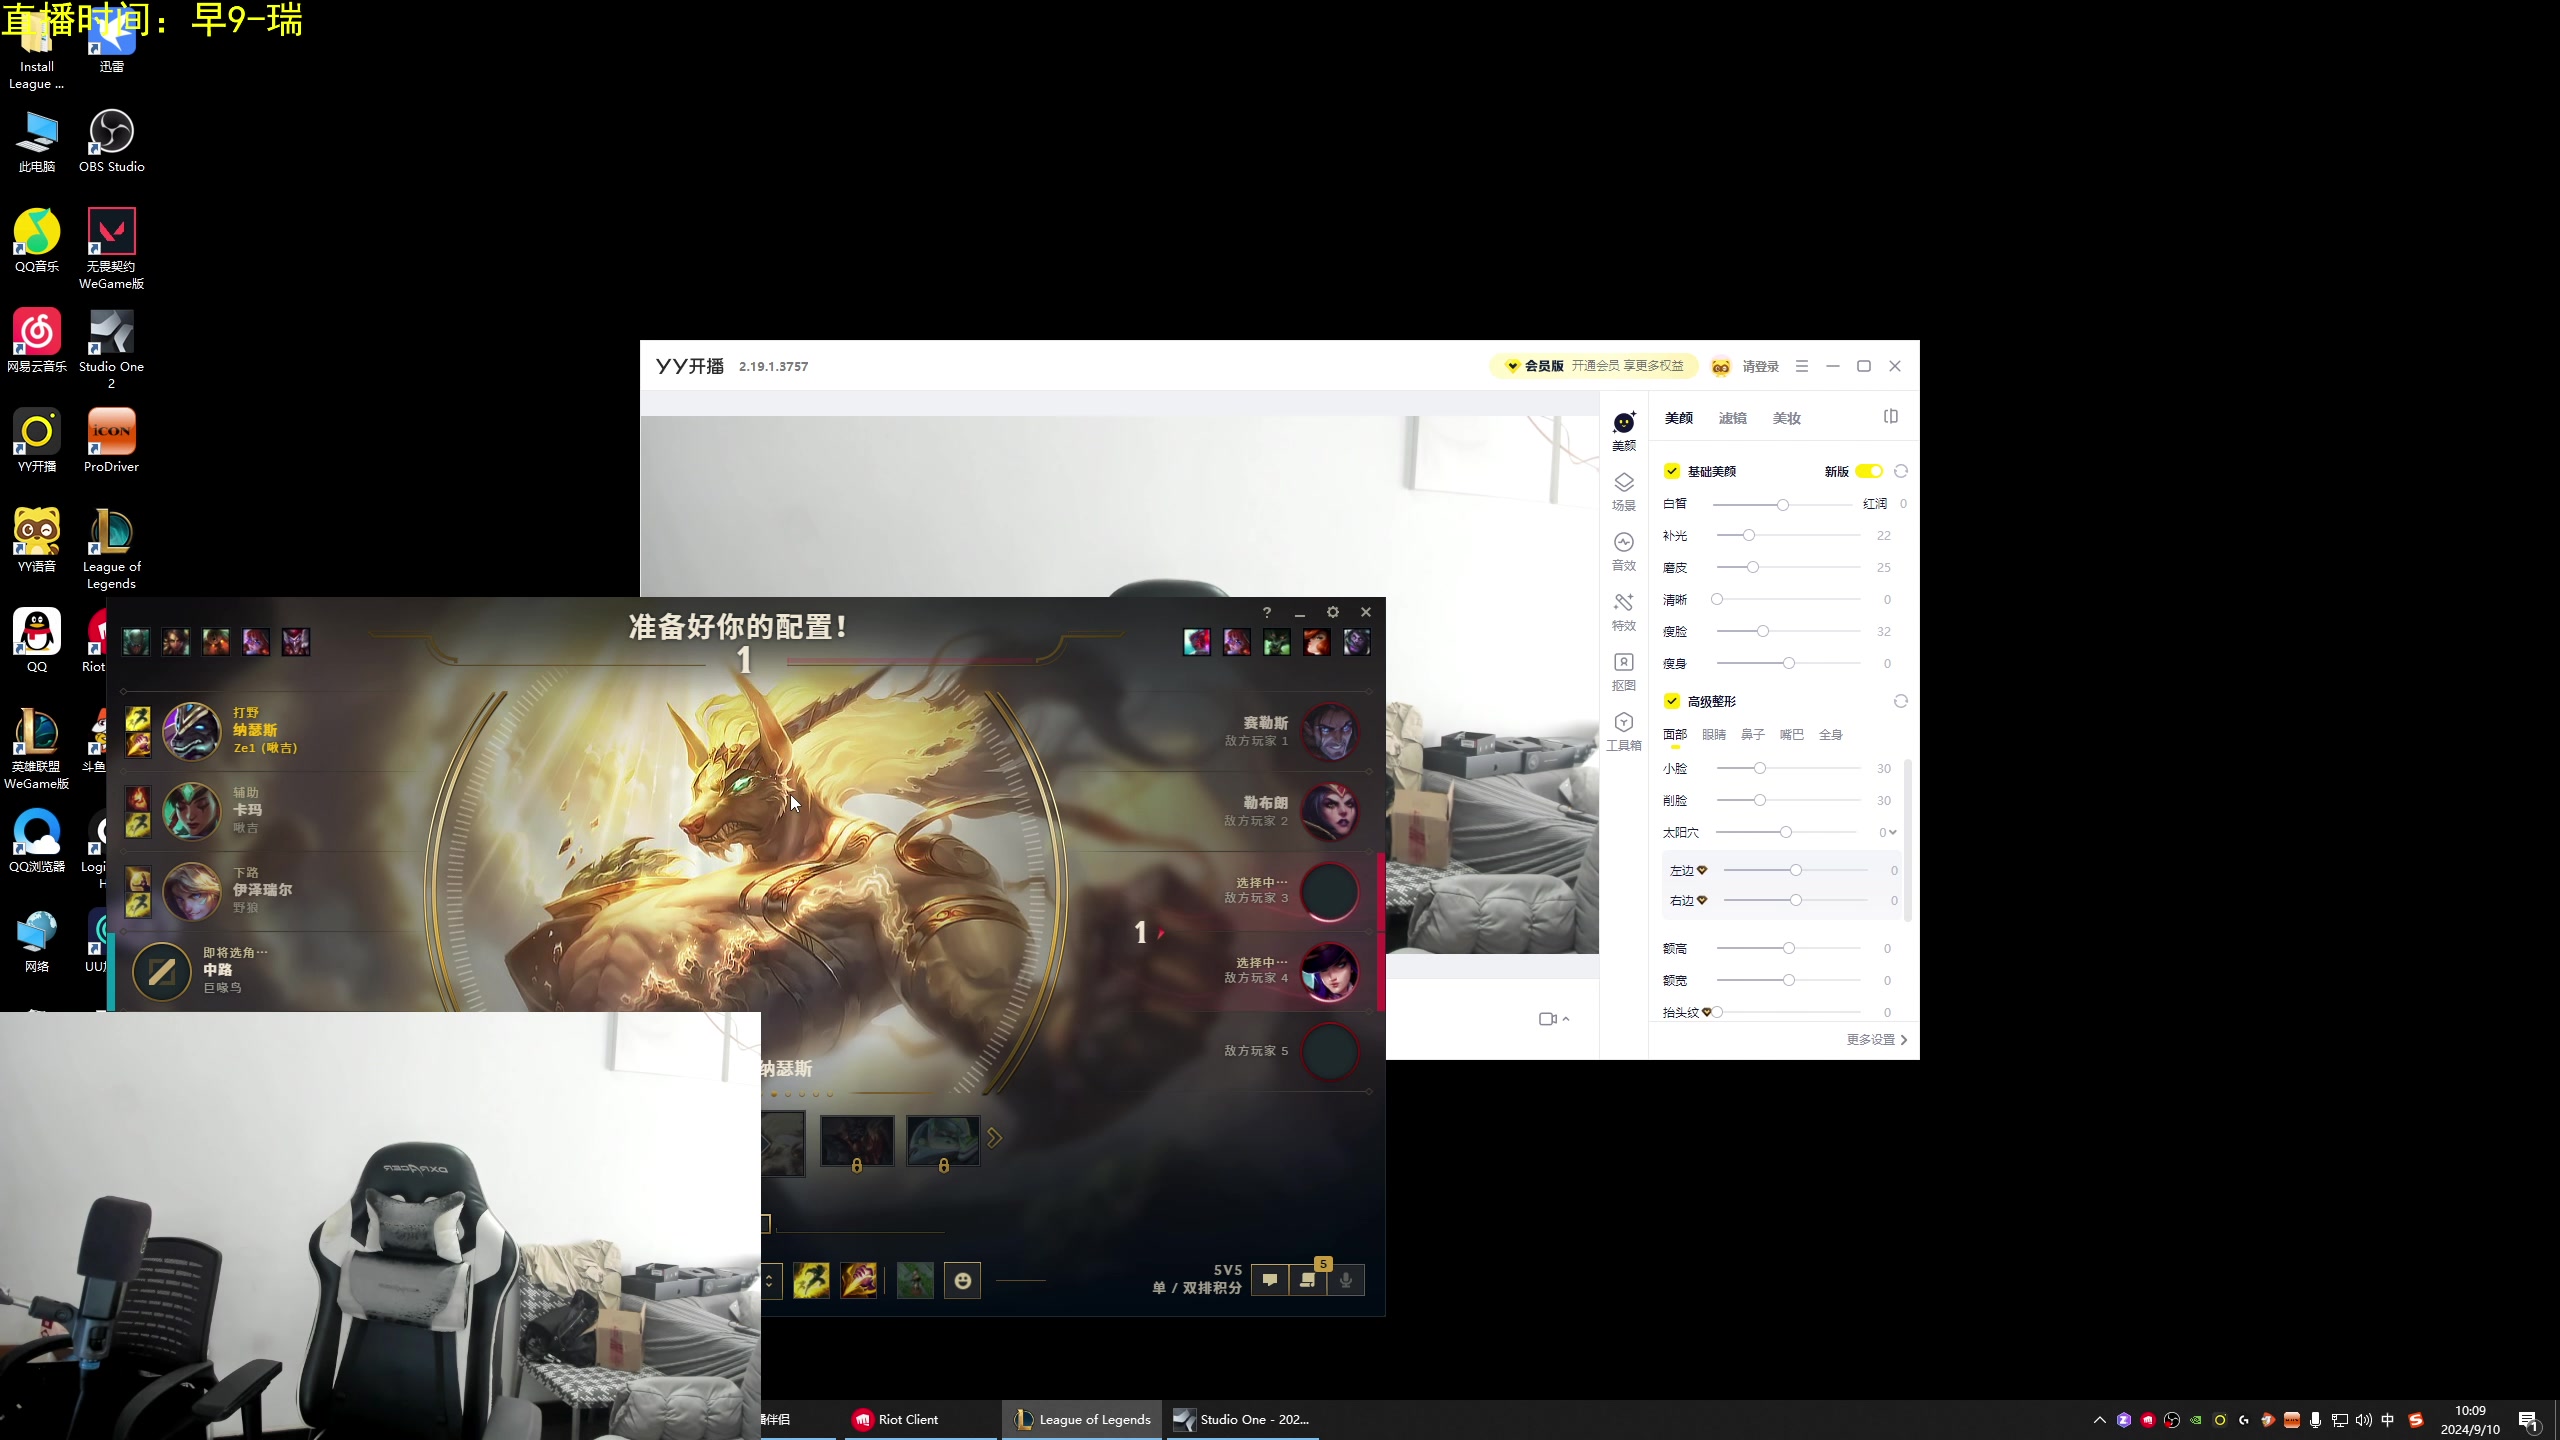Screen dimensions: 2560x1440
Task: Open OBS Studio desktop shortcut
Action: (112, 141)
